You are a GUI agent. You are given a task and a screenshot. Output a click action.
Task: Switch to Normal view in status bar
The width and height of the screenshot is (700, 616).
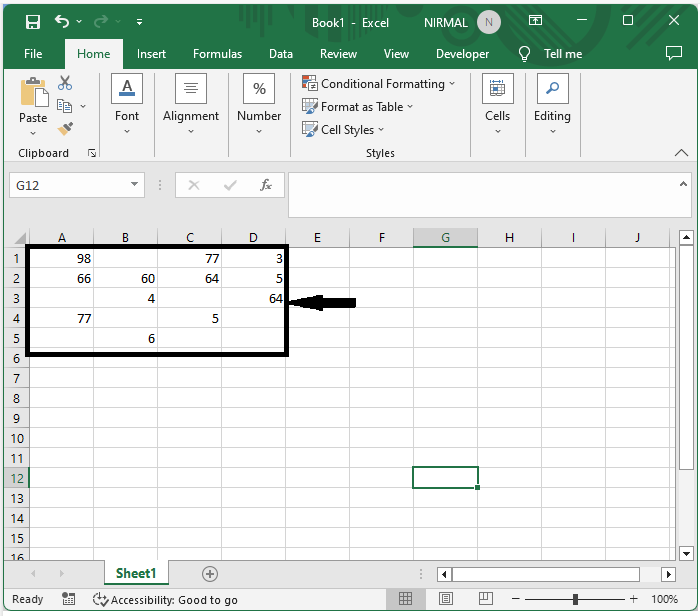[x=405, y=599]
